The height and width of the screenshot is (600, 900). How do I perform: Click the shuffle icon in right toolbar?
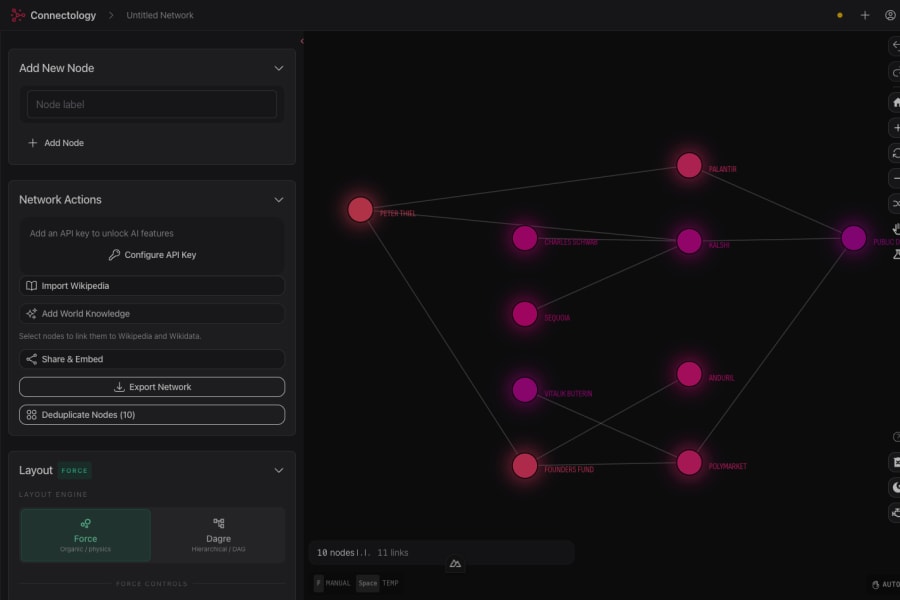click(895, 204)
